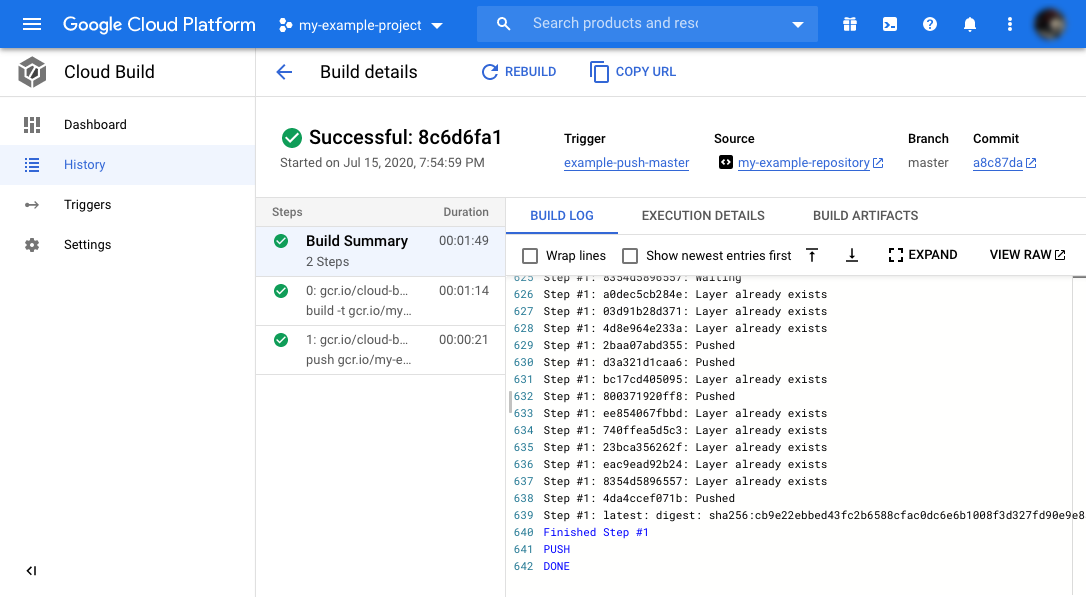The image size is (1086, 597).
Task: Click the COPY URL button
Action: (x=633, y=72)
